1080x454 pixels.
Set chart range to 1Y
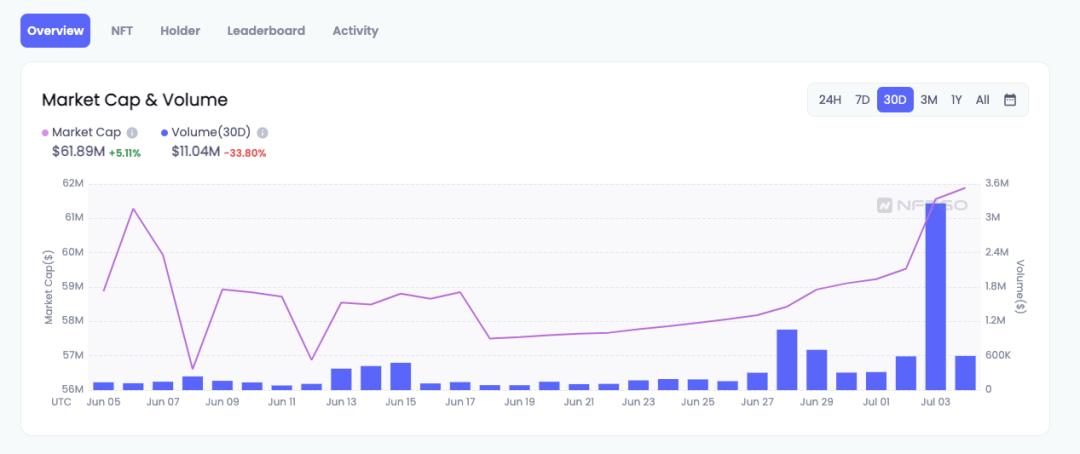click(957, 100)
